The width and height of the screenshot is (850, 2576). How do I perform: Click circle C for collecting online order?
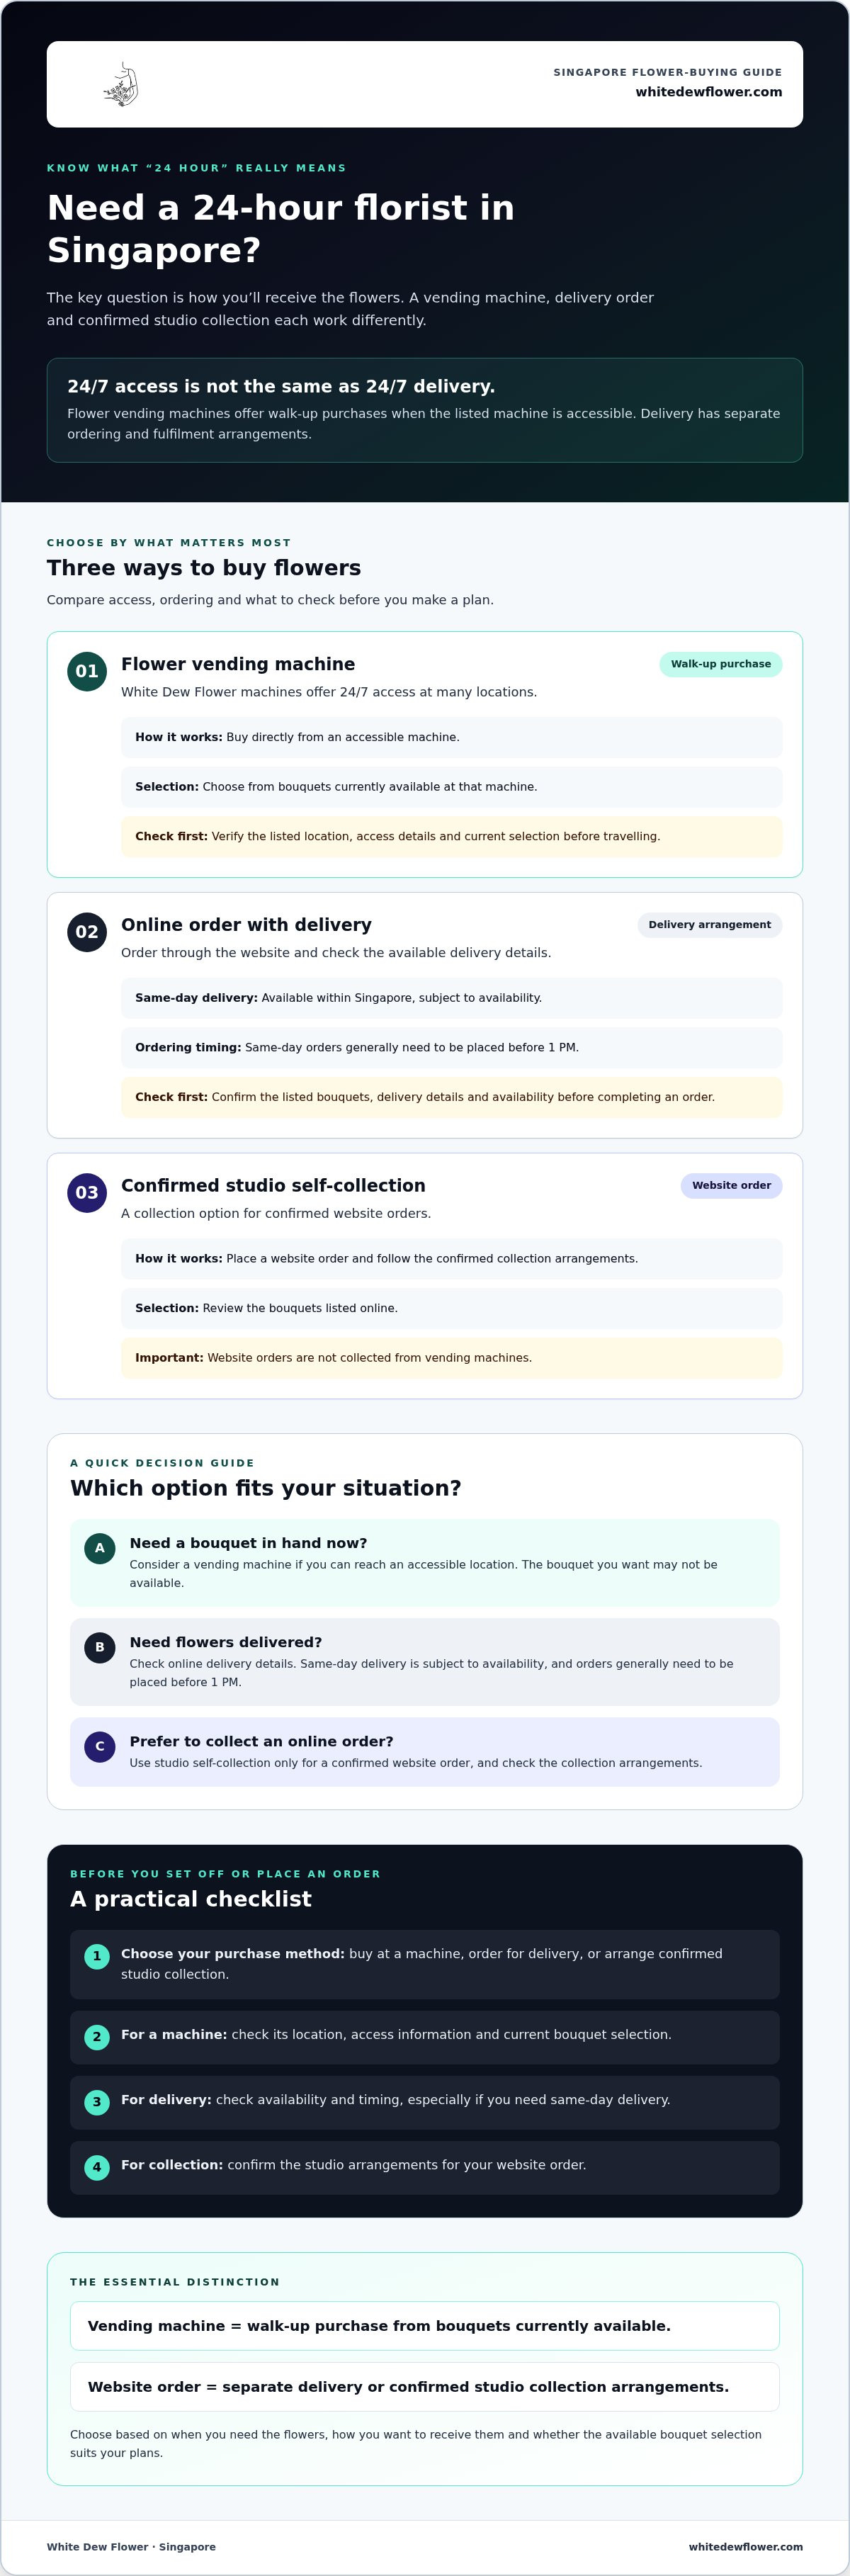(x=99, y=1746)
